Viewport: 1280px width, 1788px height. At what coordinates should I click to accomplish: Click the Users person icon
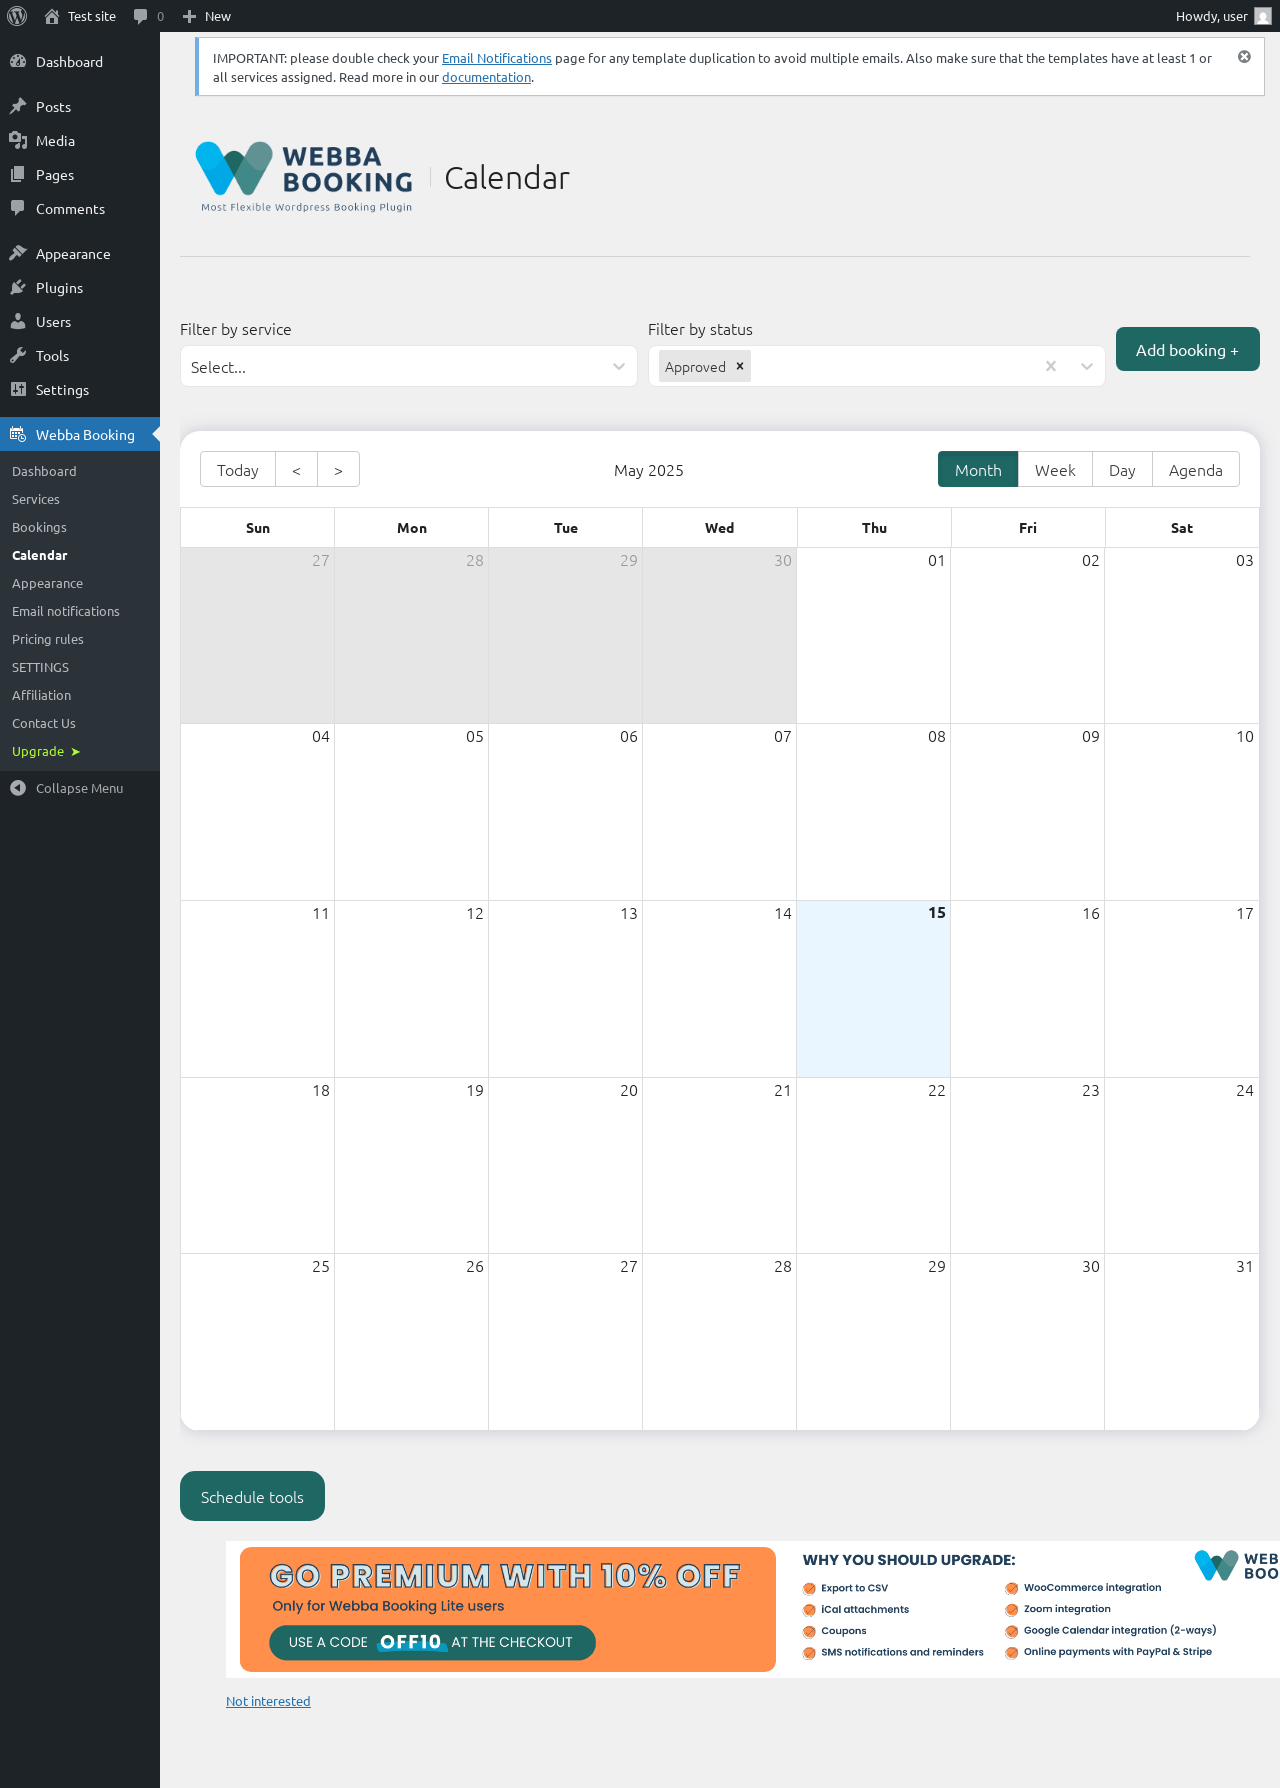pos(18,321)
